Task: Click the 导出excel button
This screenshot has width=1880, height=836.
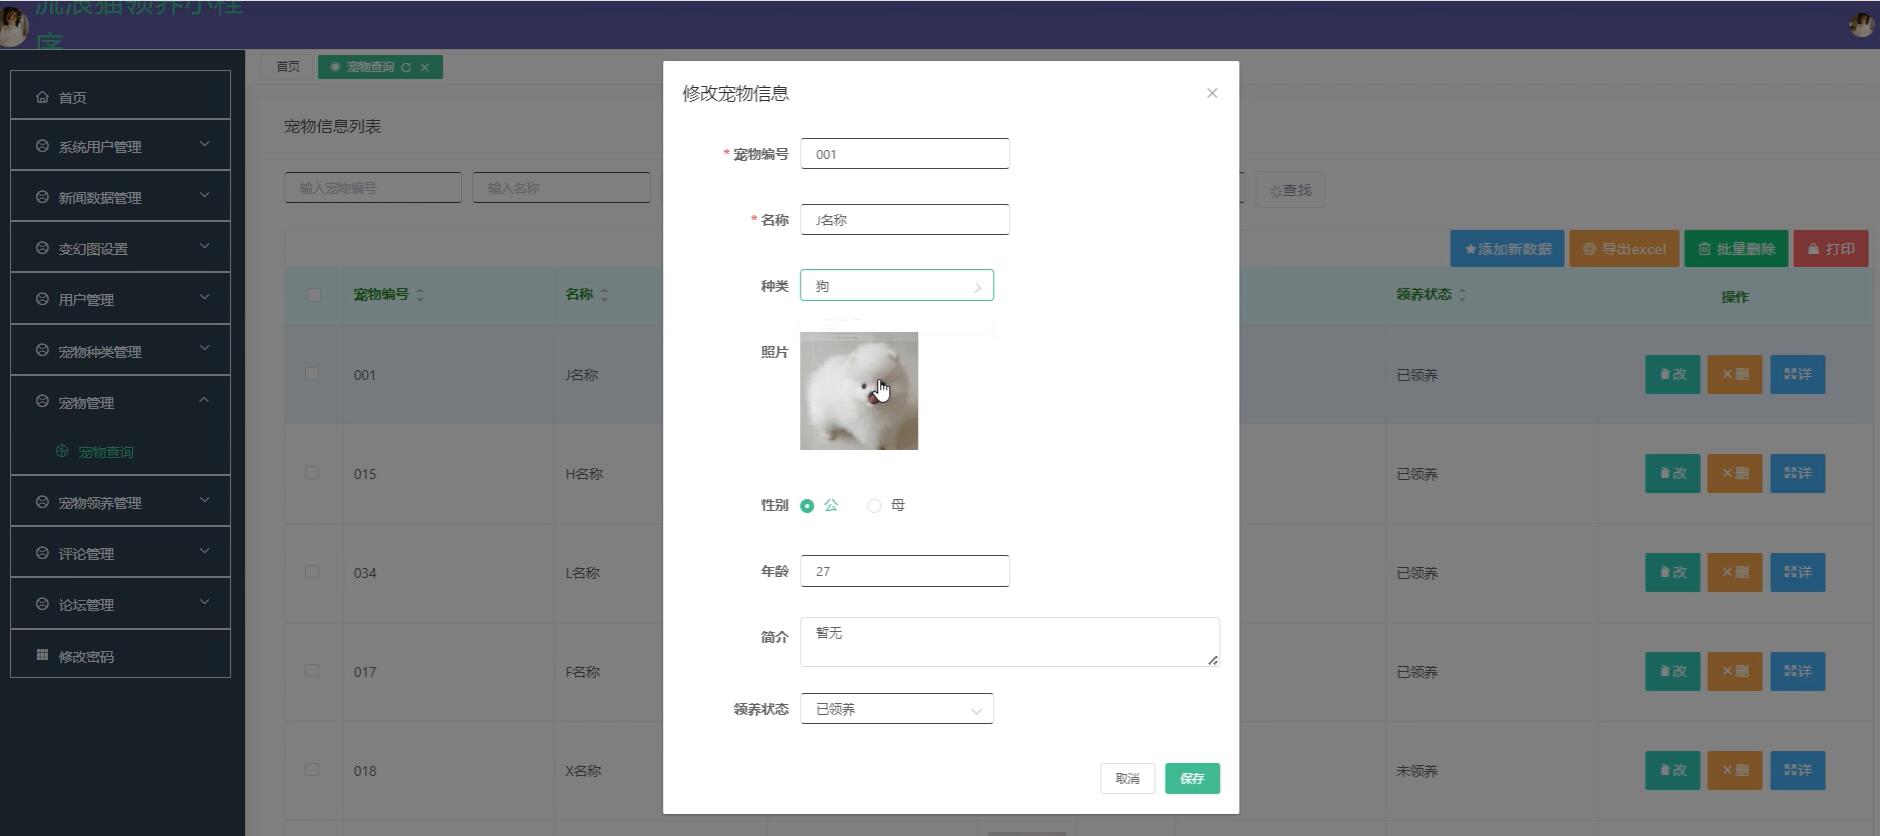Action: (x=1624, y=249)
